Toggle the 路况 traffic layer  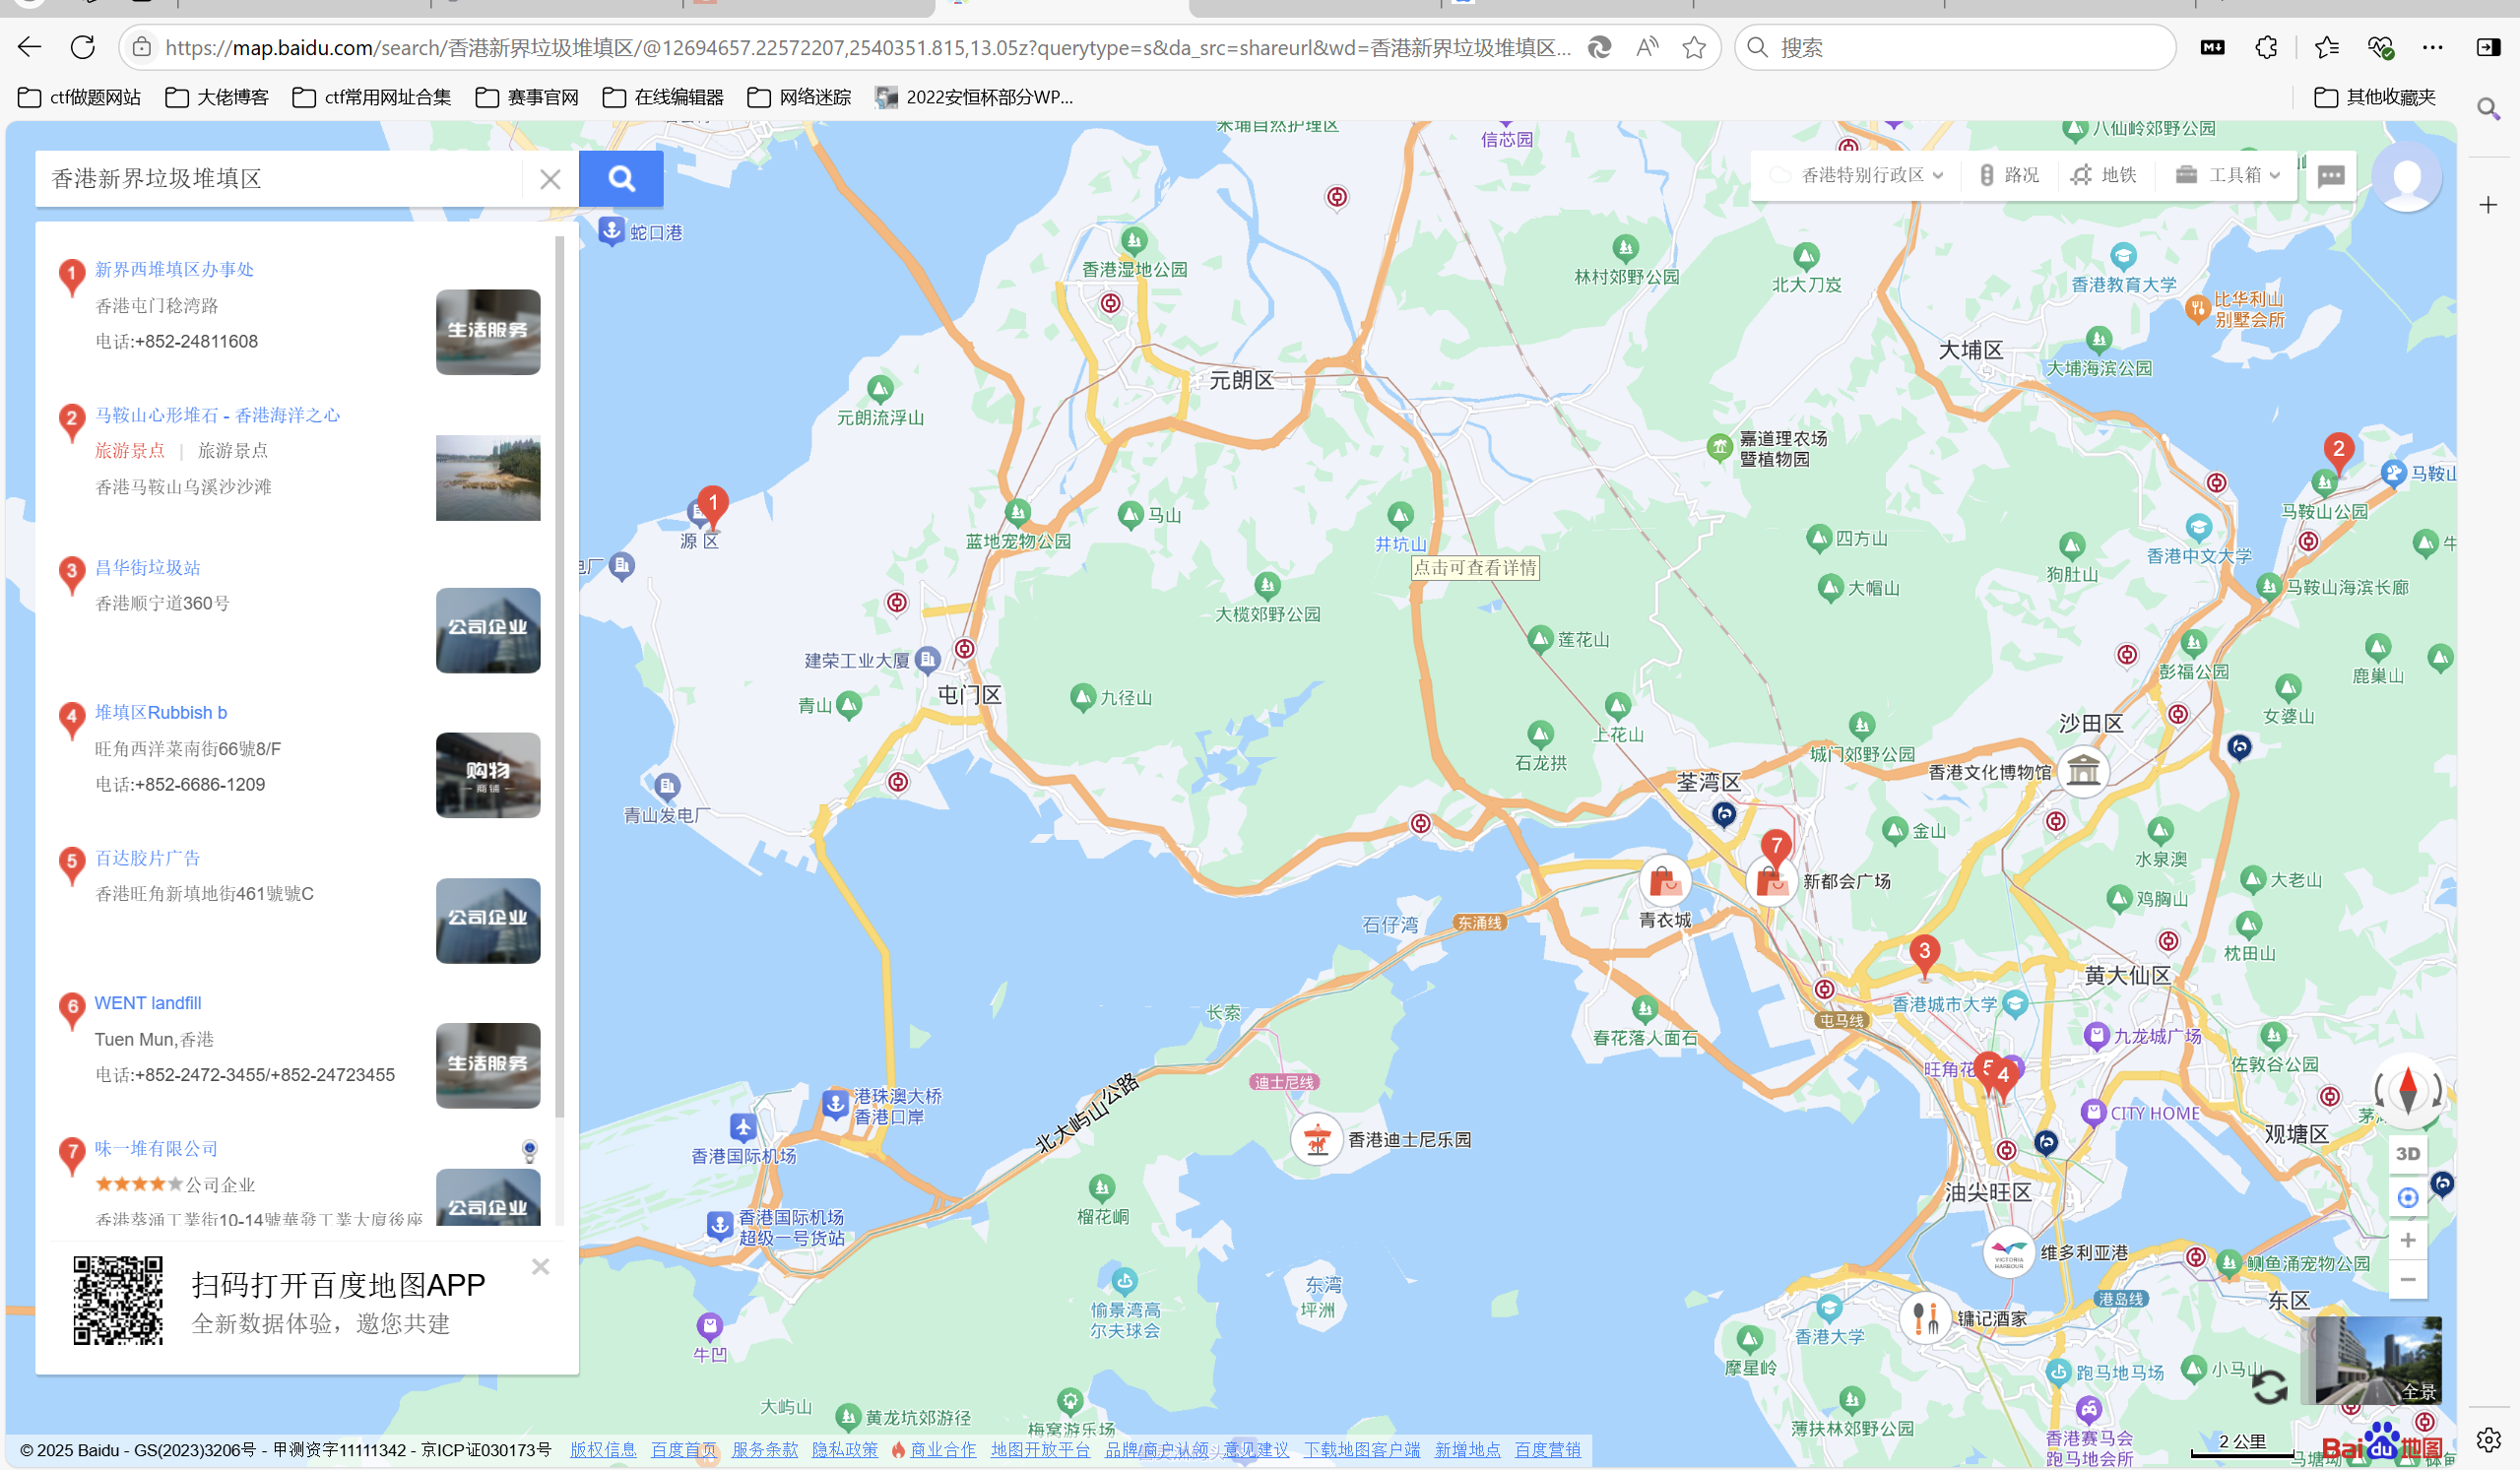coord(2009,175)
